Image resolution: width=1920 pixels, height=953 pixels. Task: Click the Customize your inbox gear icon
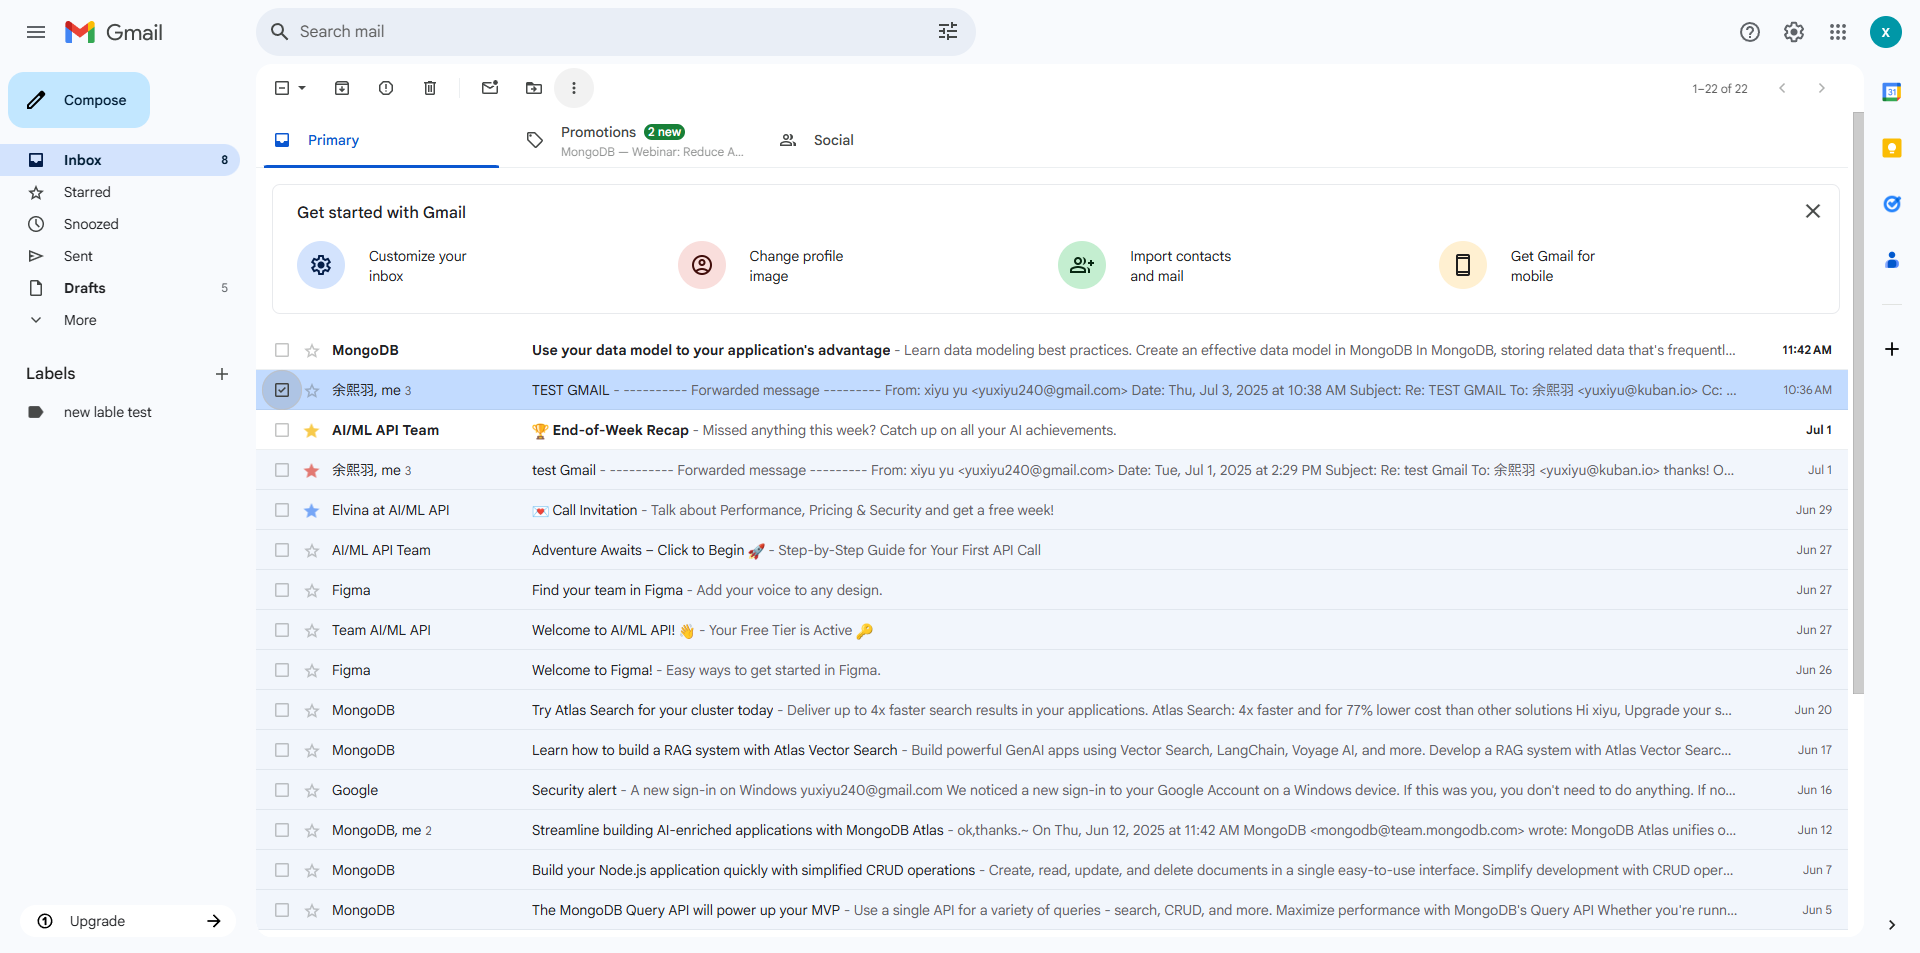click(321, 265)
